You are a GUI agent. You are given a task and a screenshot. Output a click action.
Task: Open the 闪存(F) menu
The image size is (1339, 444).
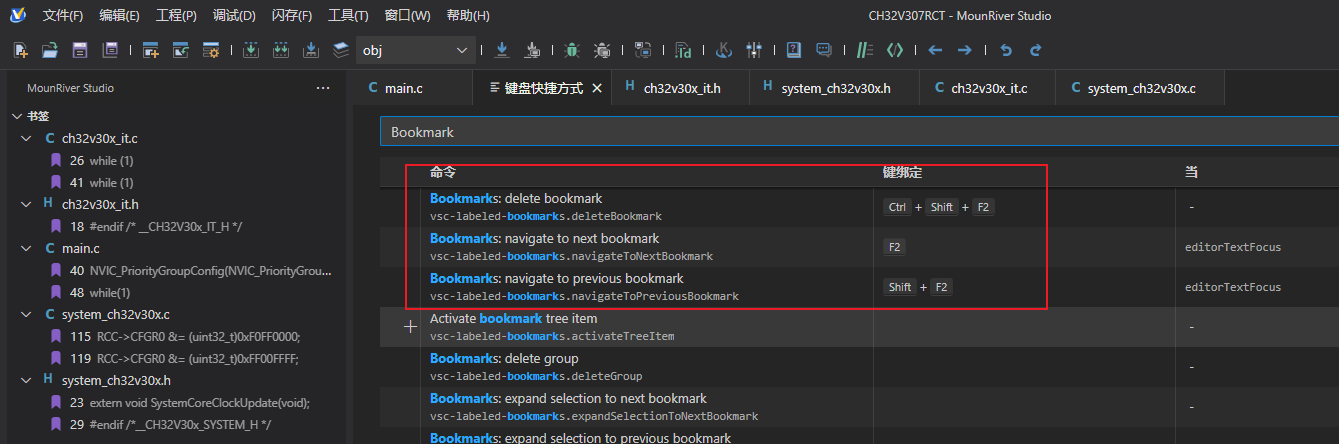(291, 16)
